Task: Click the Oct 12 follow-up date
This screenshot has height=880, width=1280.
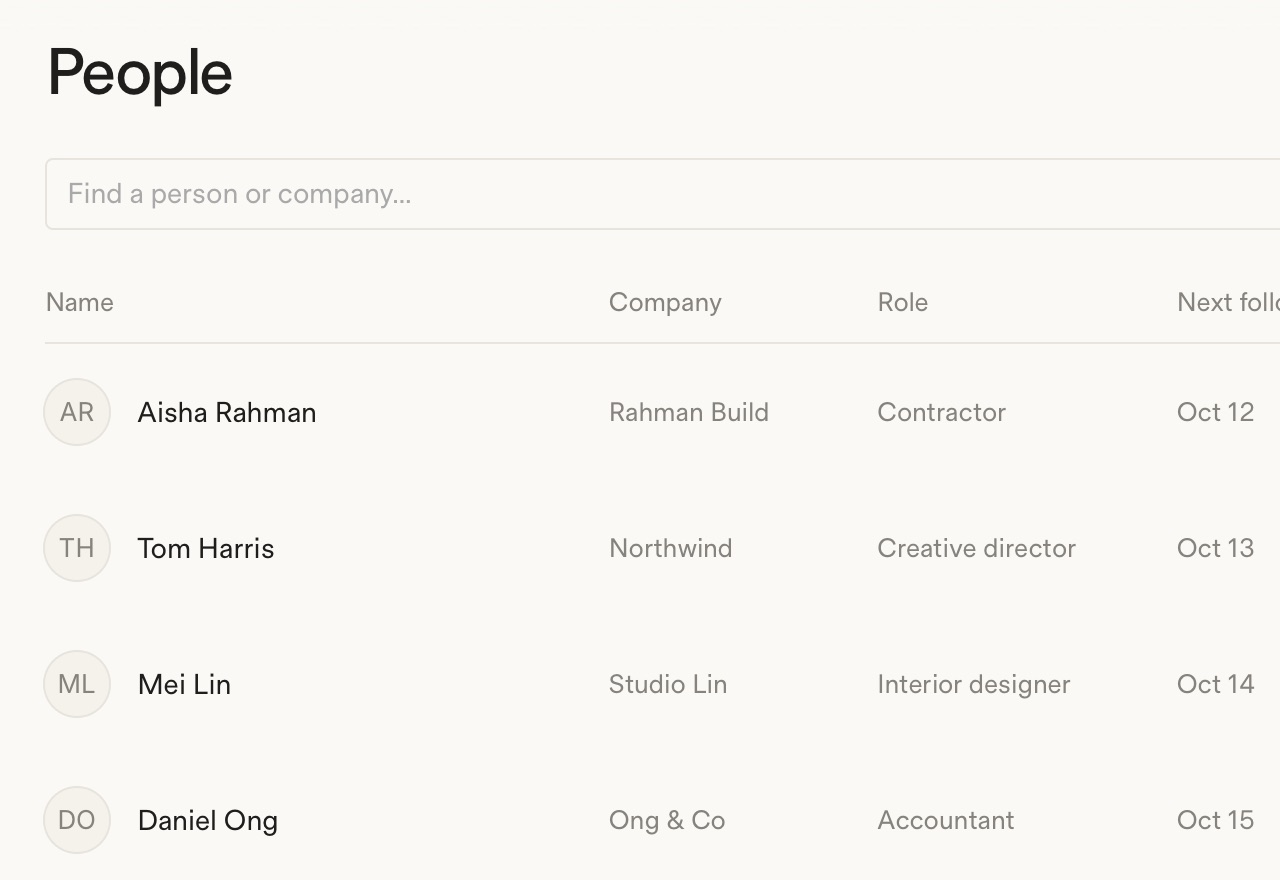Action: 1216,412
